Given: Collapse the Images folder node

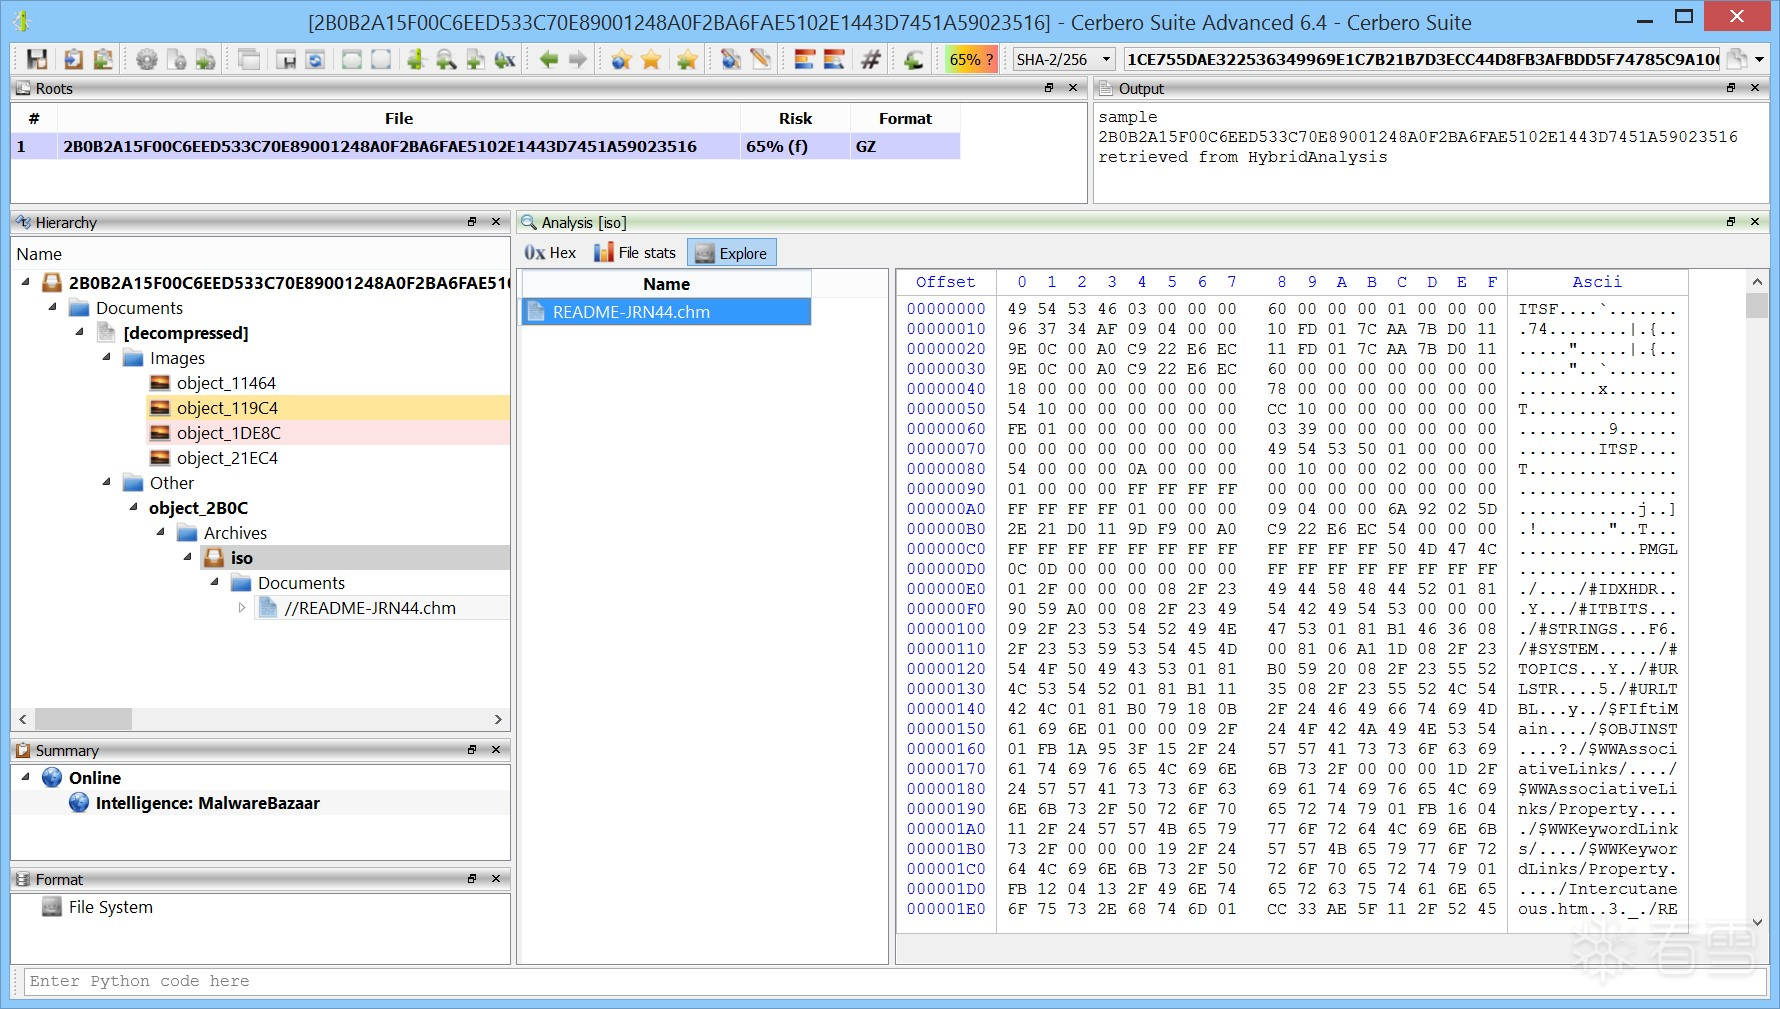Looking at the screenshot, I should 107,358.
